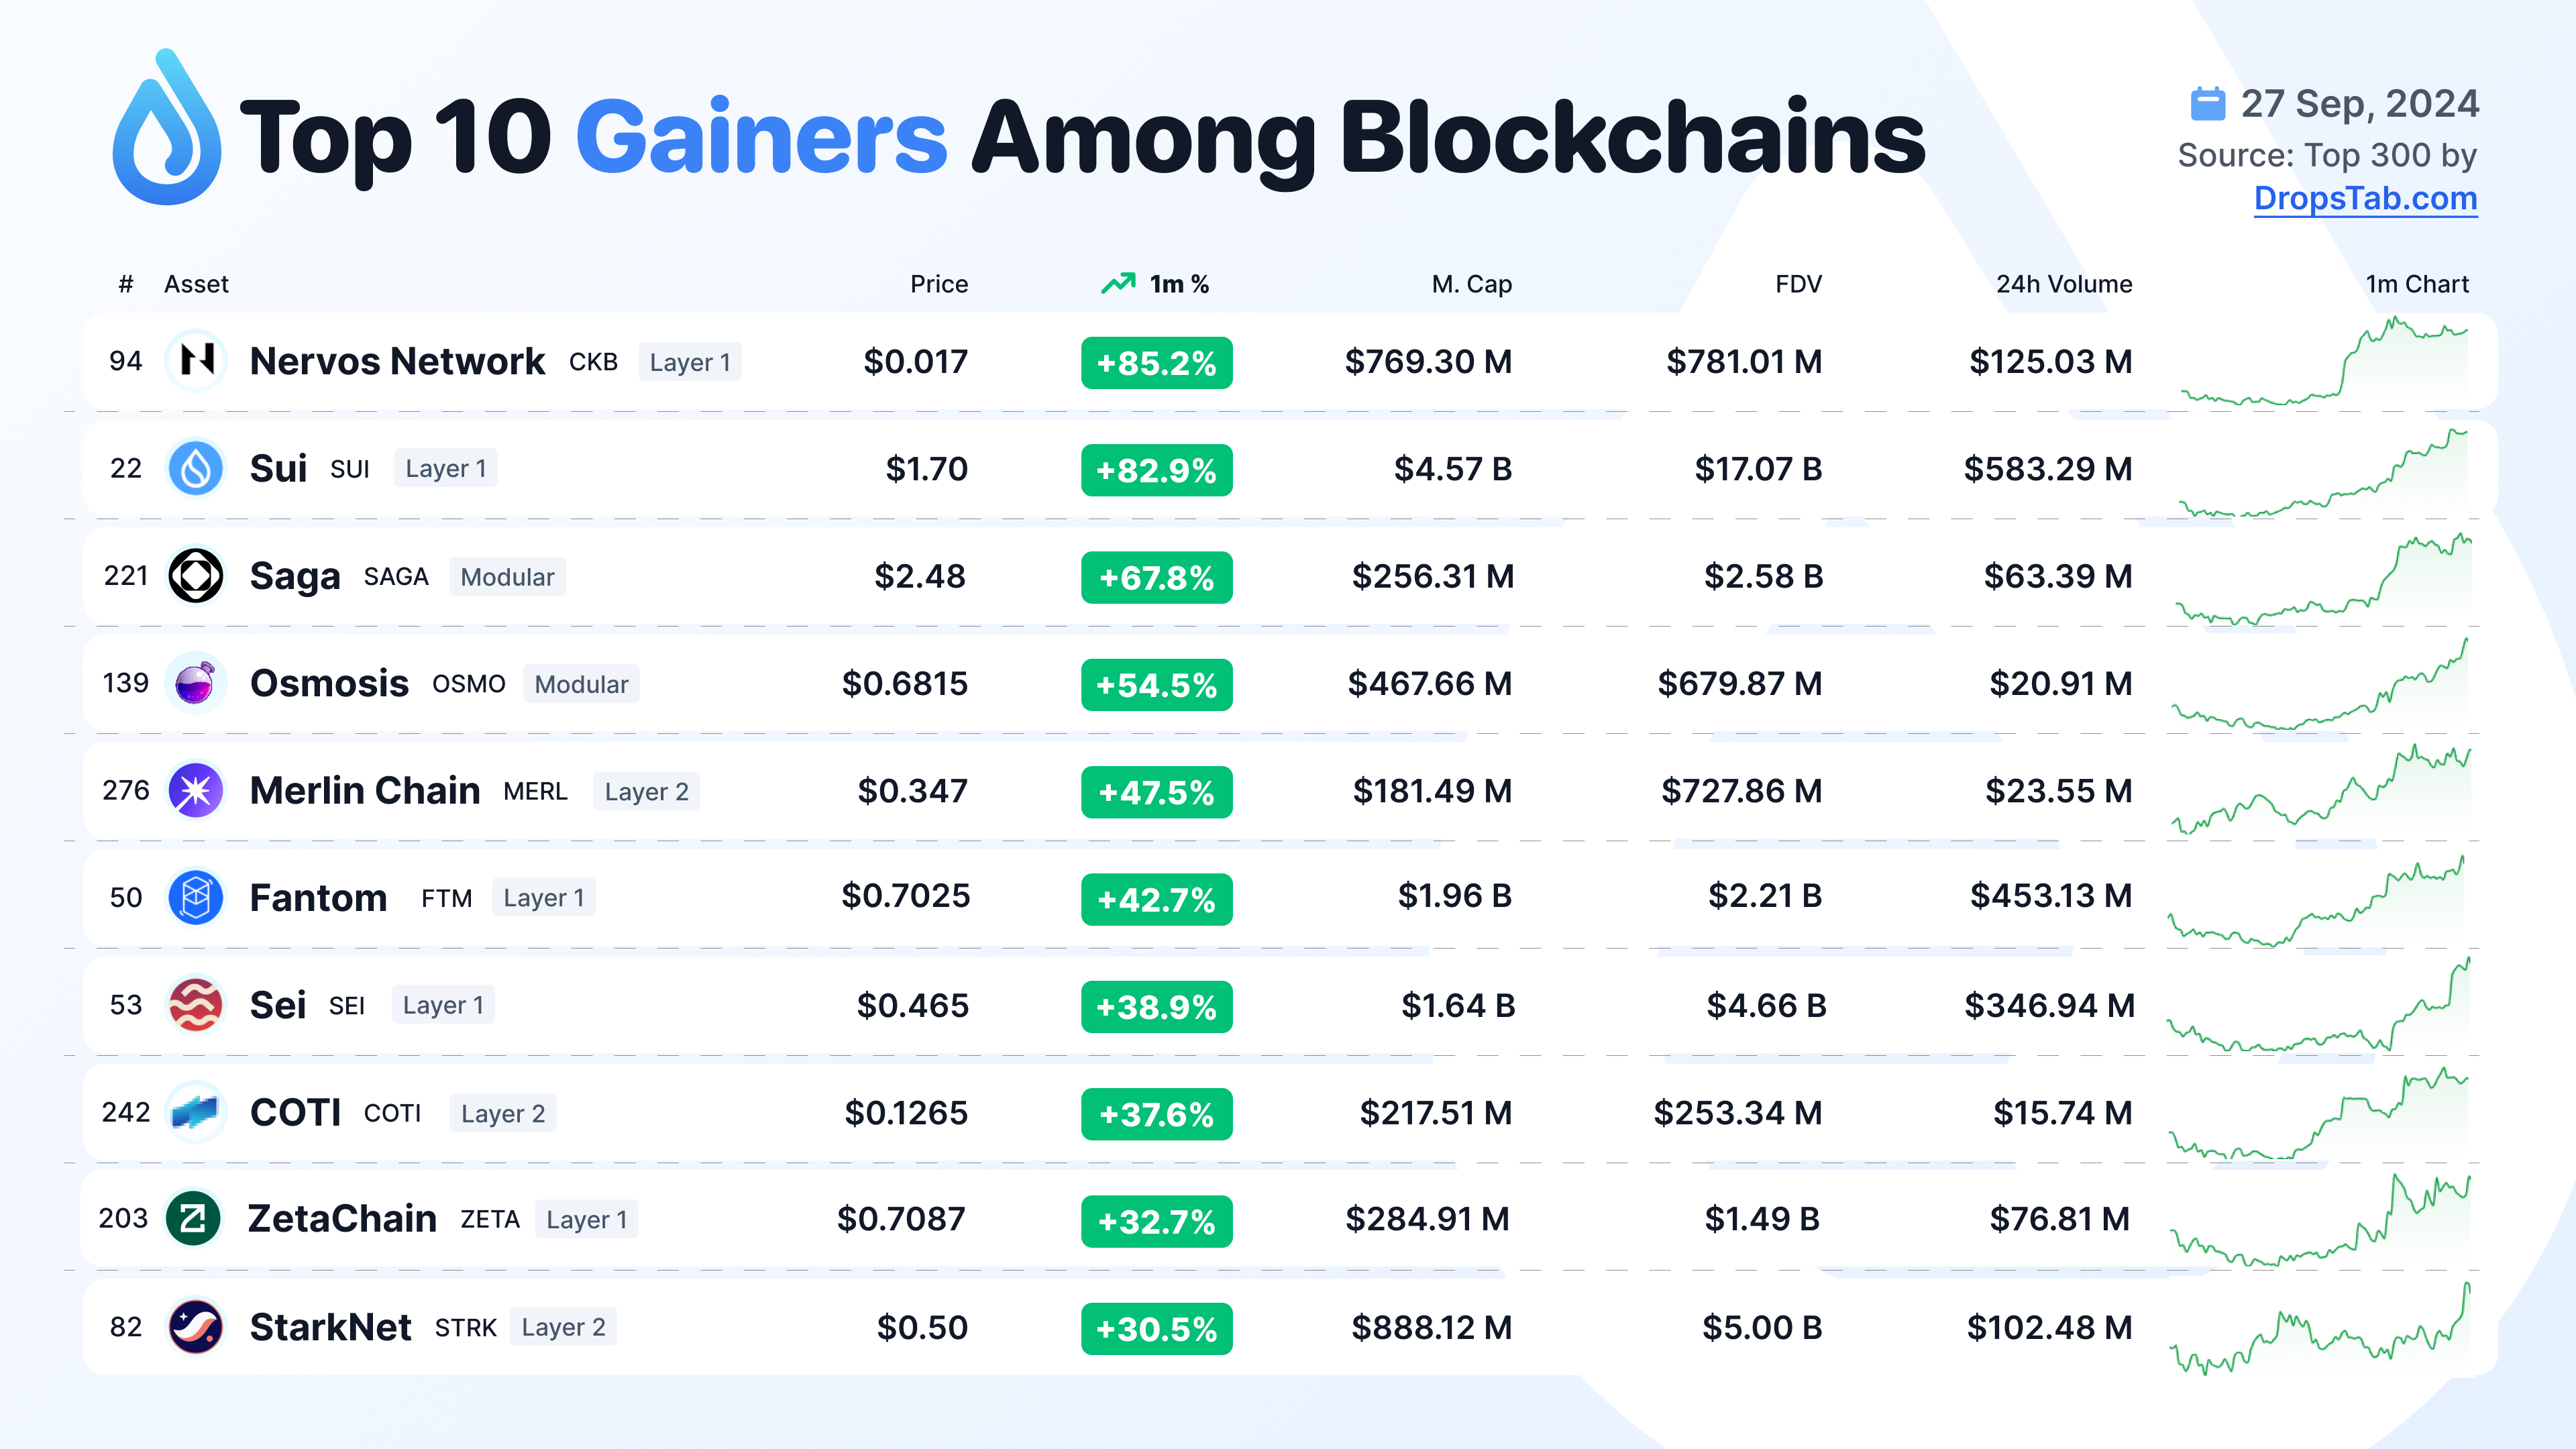Click the M. Cap column header

[x=1471, y=285]
